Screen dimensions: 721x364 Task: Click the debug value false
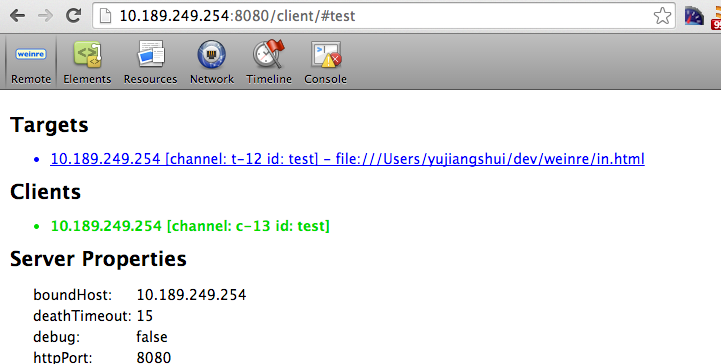click(152, 337)
